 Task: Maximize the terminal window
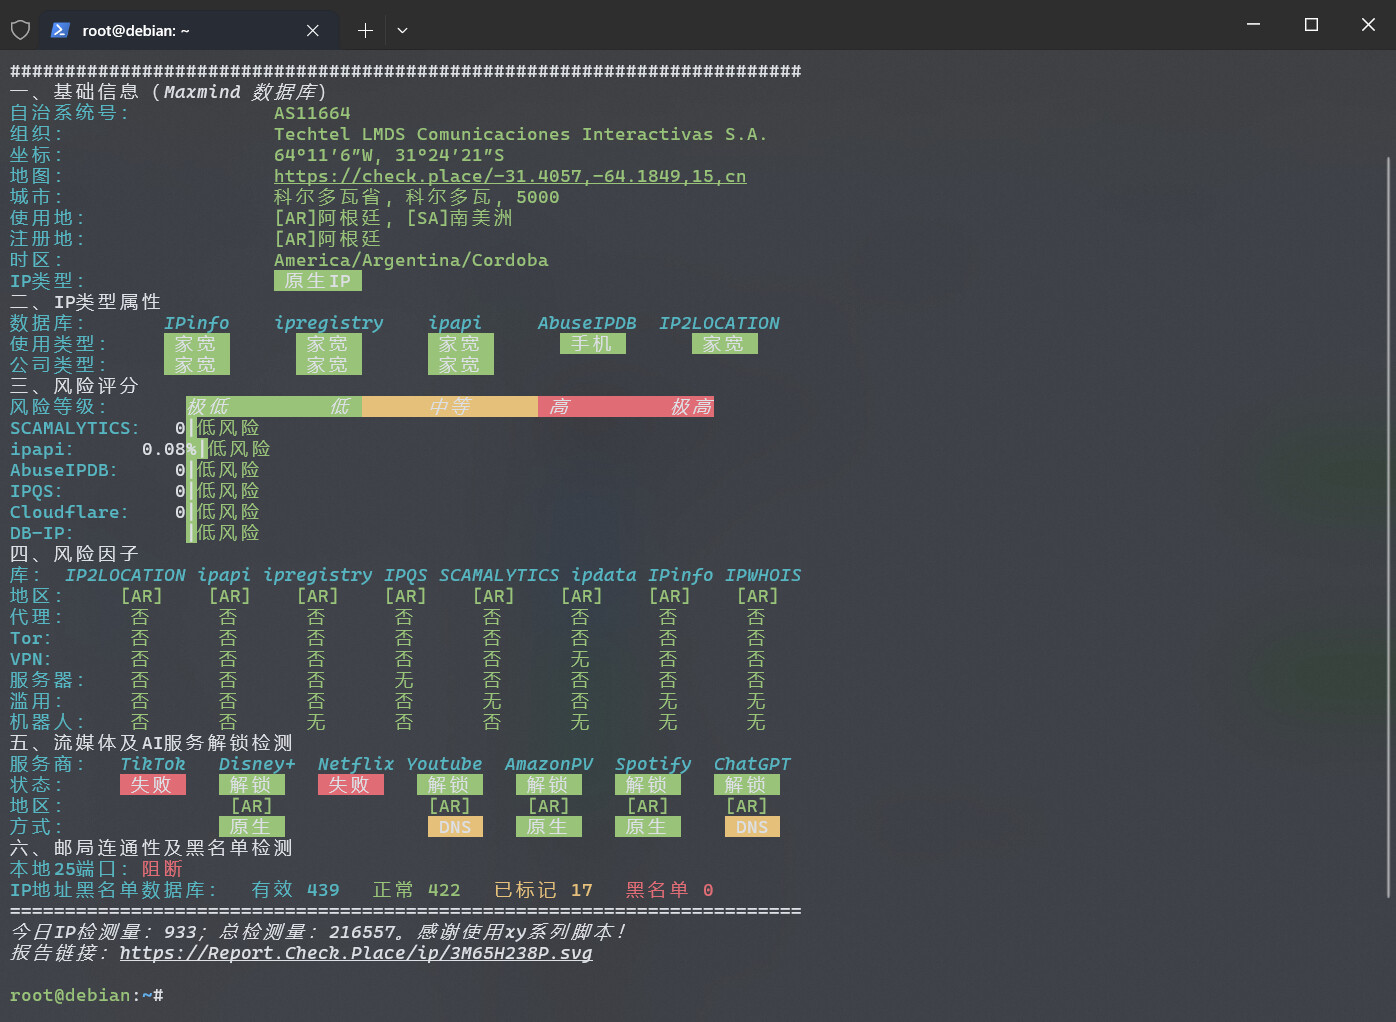pyautogui.click(x=1311, y=25)
